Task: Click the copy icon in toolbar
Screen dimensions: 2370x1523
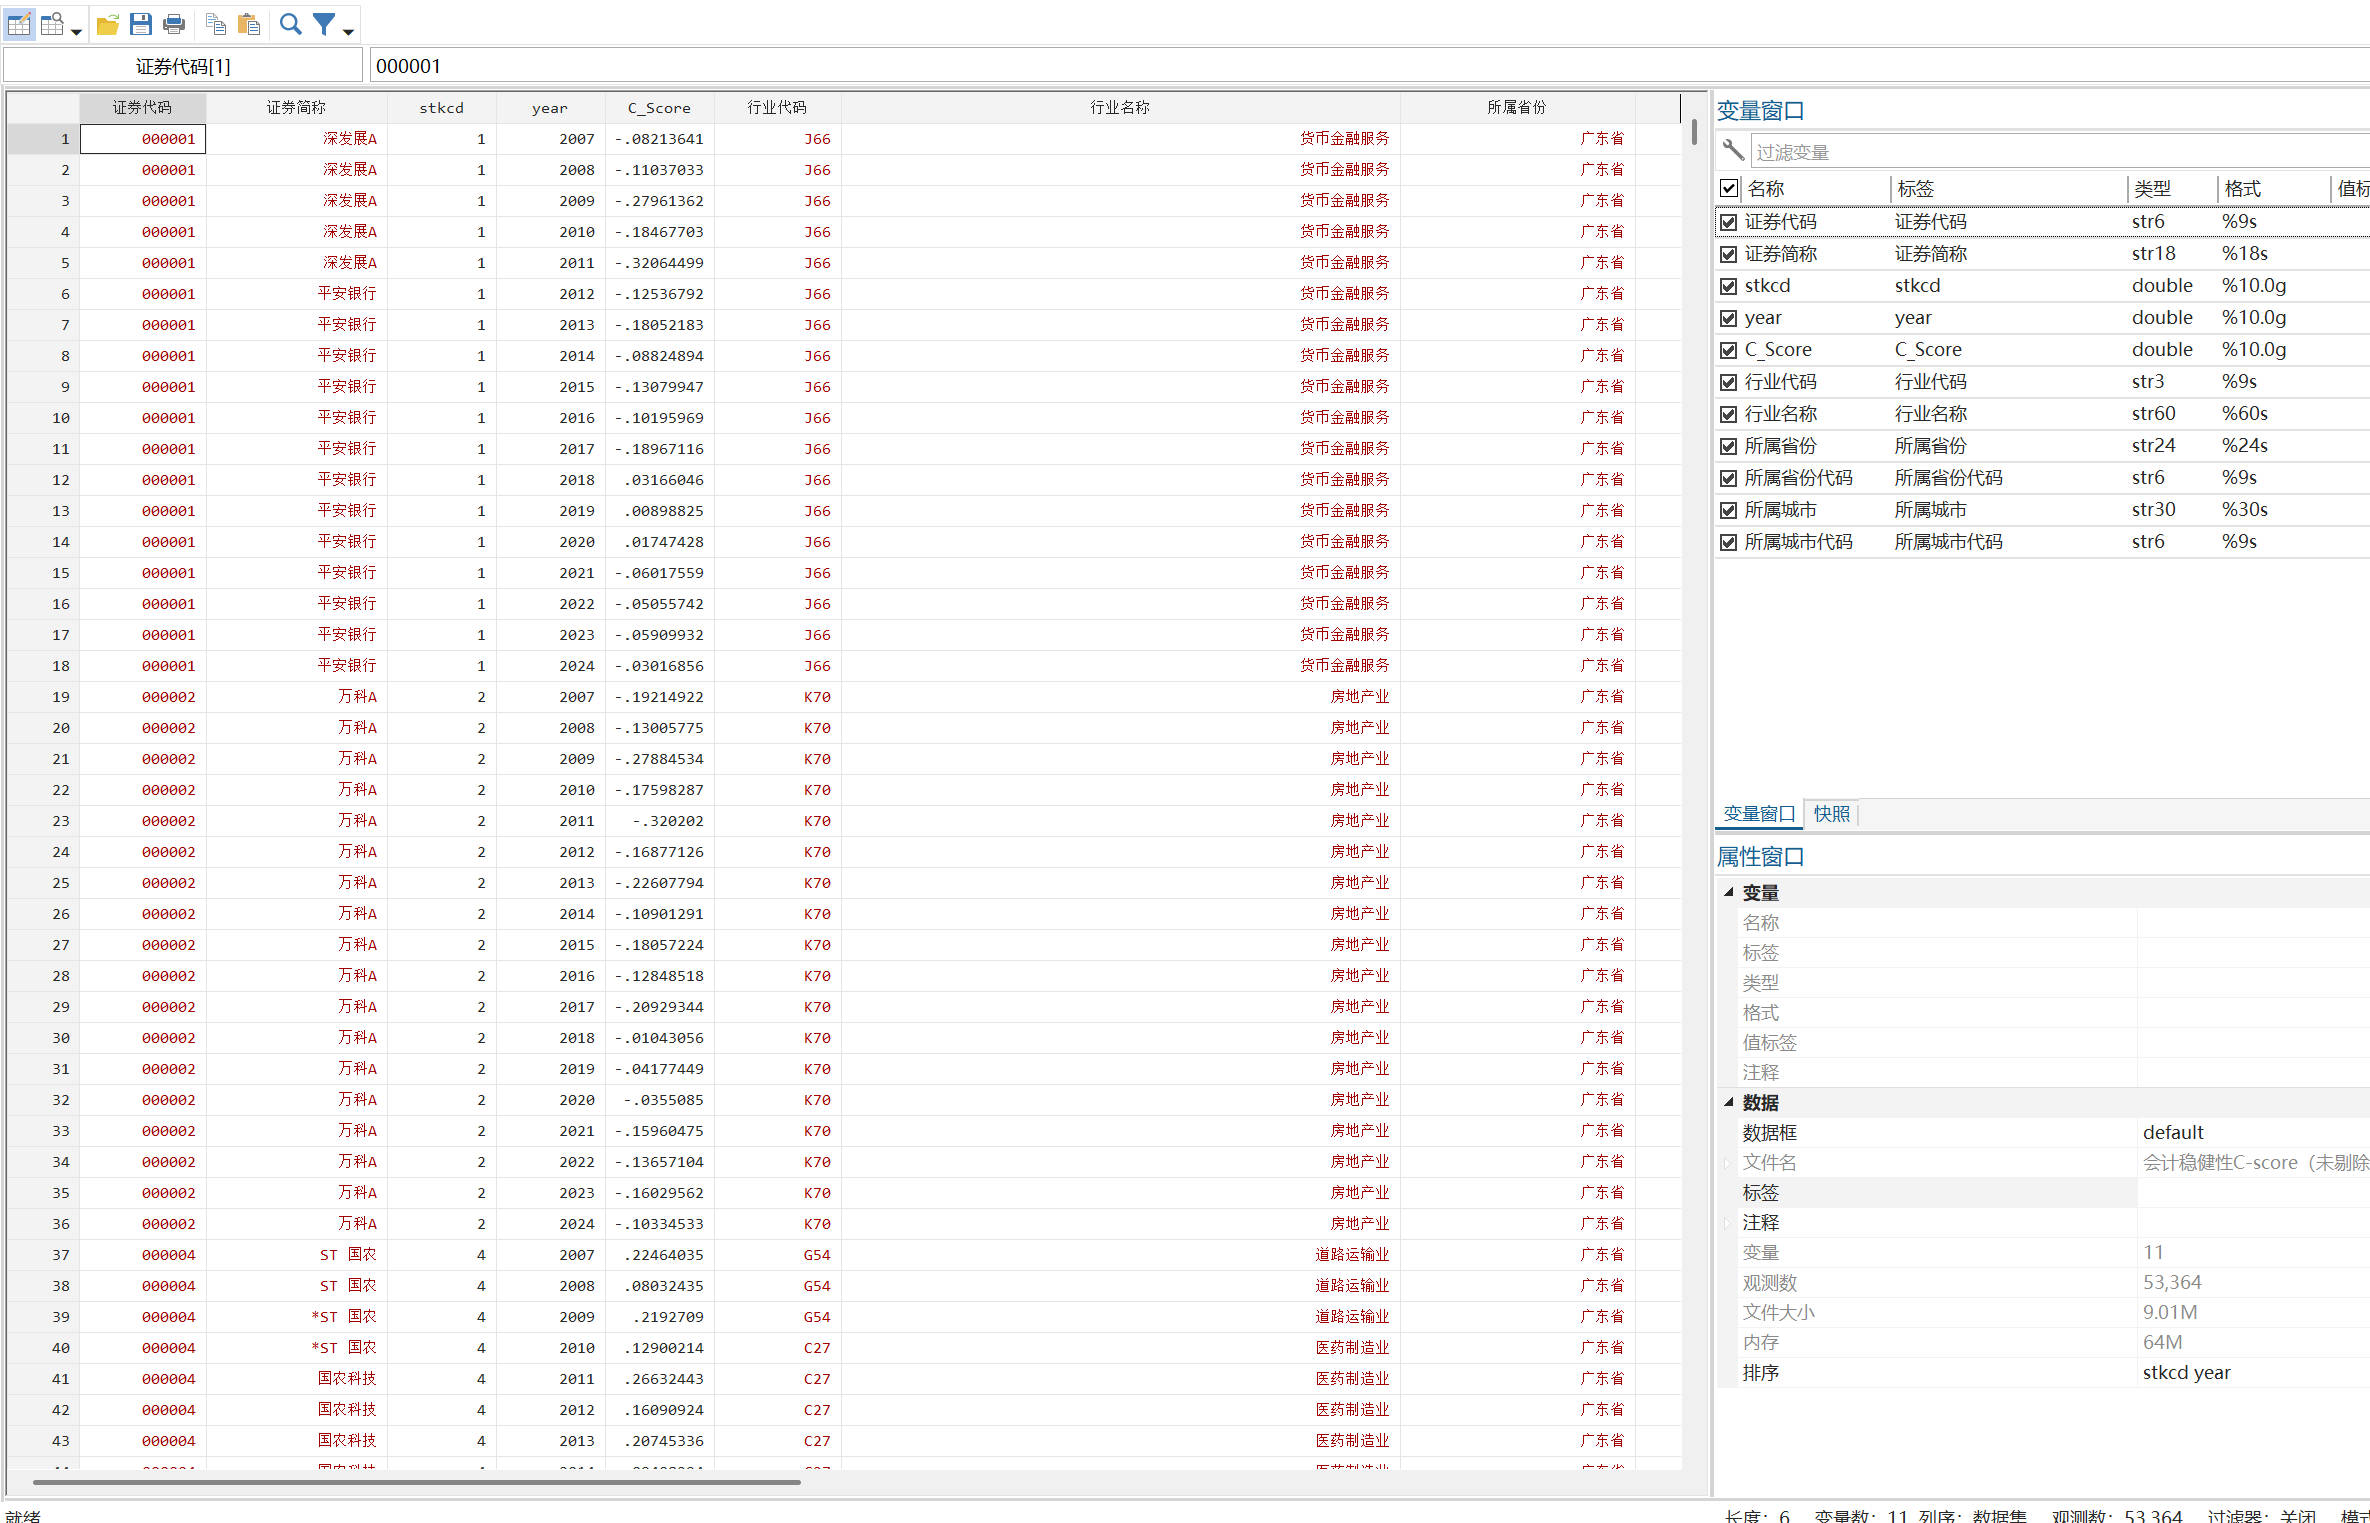Action: [x=215, y=24]
